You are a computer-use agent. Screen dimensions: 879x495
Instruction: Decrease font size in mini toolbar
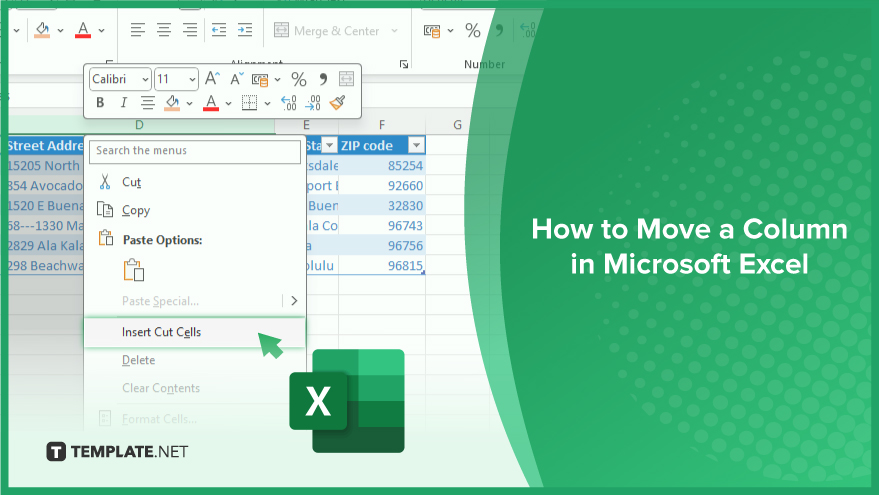click(x=237, y=79)
